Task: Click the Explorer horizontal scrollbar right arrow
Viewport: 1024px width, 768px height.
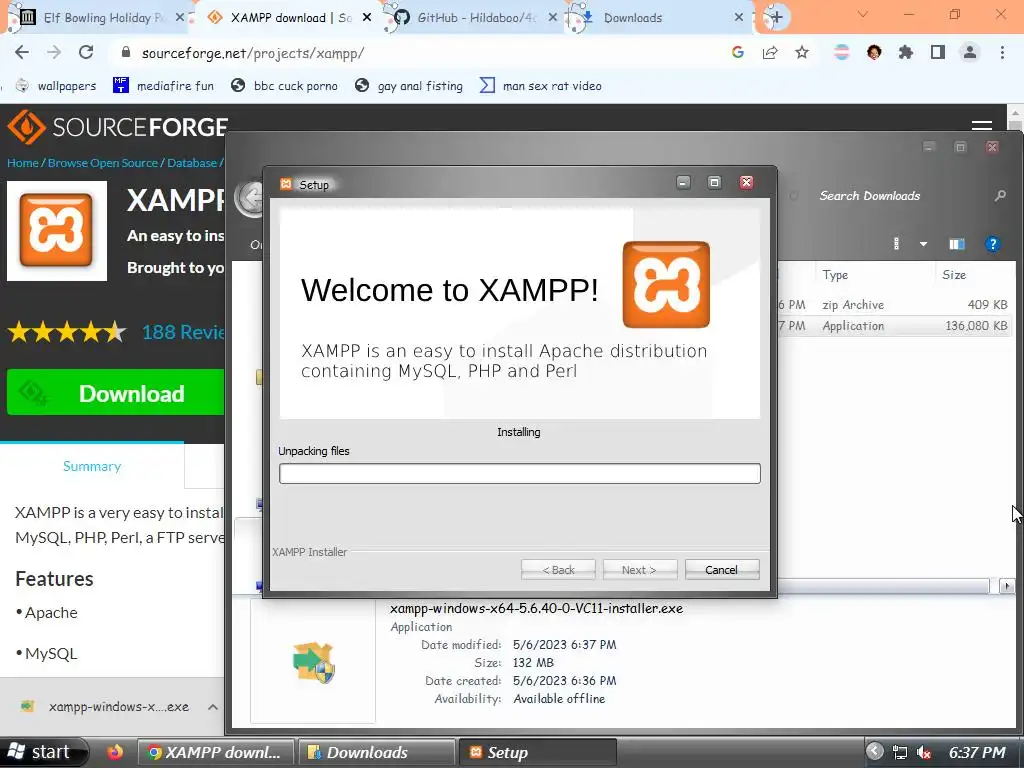Action: tap(1006, 586)
